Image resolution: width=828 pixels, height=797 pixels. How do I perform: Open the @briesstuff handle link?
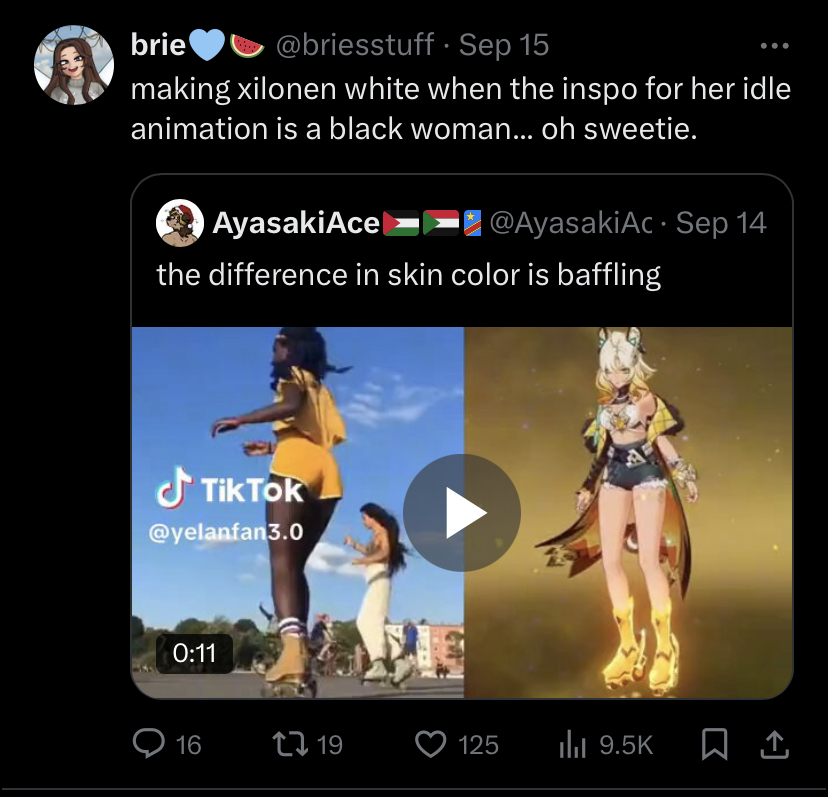[353, 45]
